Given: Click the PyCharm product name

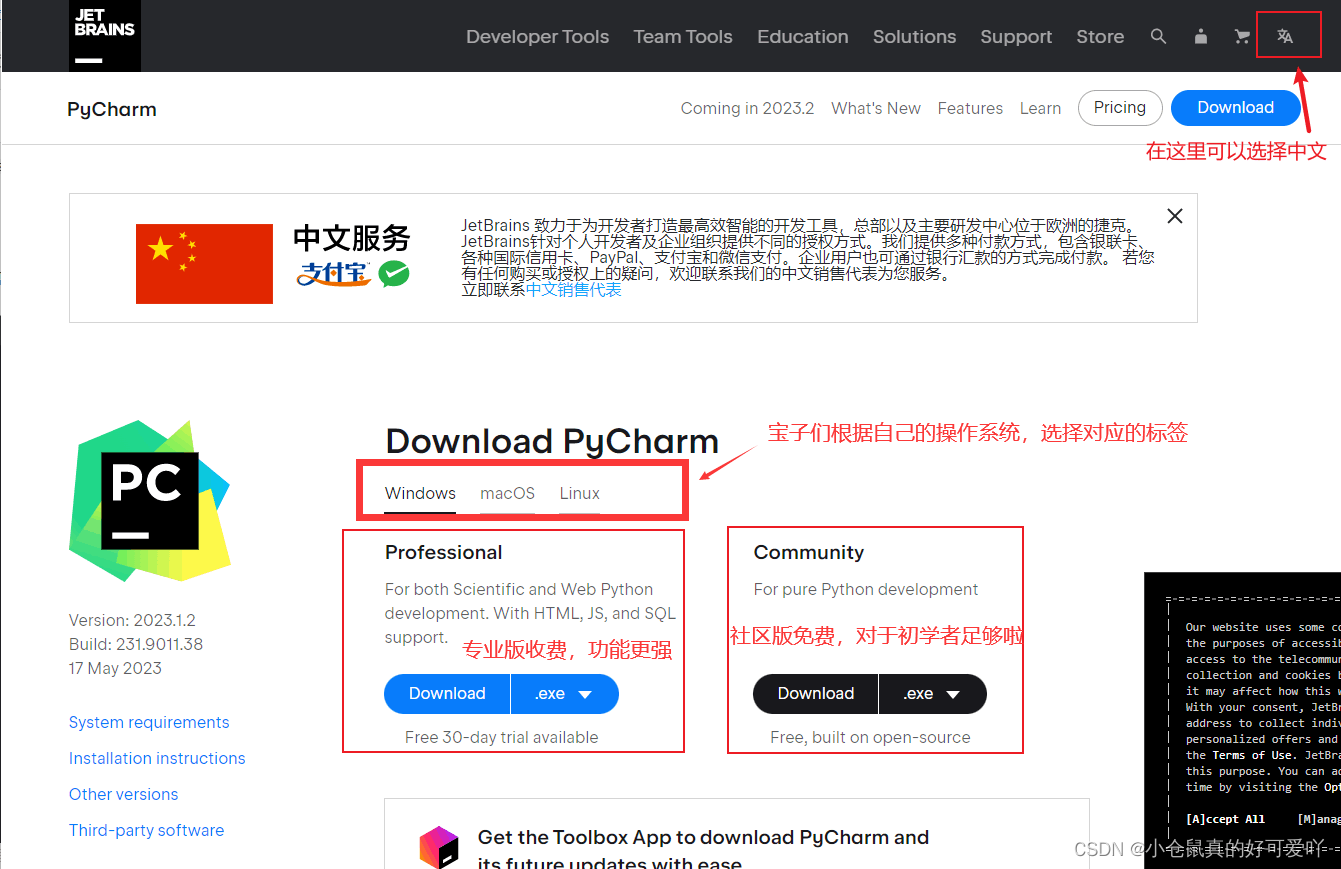Looking at the screenshot, I should click(x=112, y=110).
